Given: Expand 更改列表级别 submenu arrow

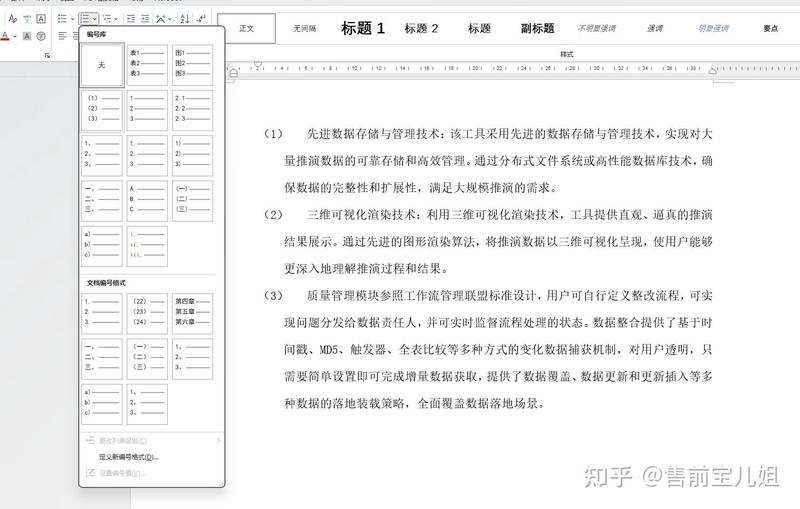Looking at the screenshot, I should click(x=218, y=440).
